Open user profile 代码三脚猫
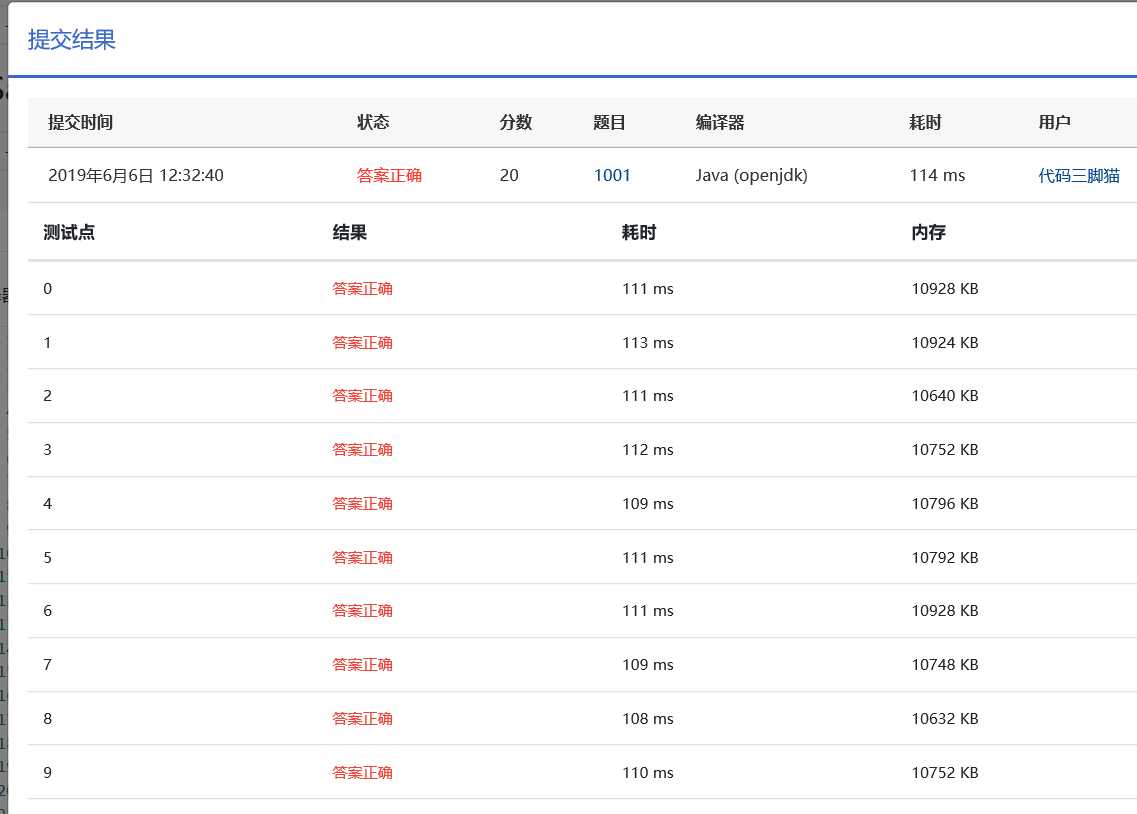This screenshot has width=1137, height=814. click(1079, 175)
